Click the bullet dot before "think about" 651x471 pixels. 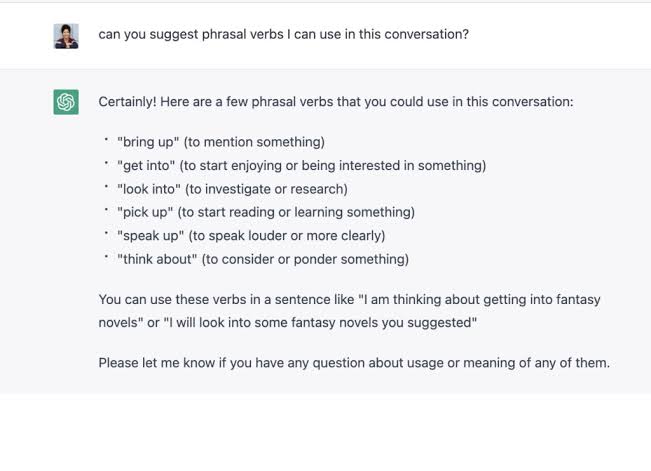pos(106,257)
